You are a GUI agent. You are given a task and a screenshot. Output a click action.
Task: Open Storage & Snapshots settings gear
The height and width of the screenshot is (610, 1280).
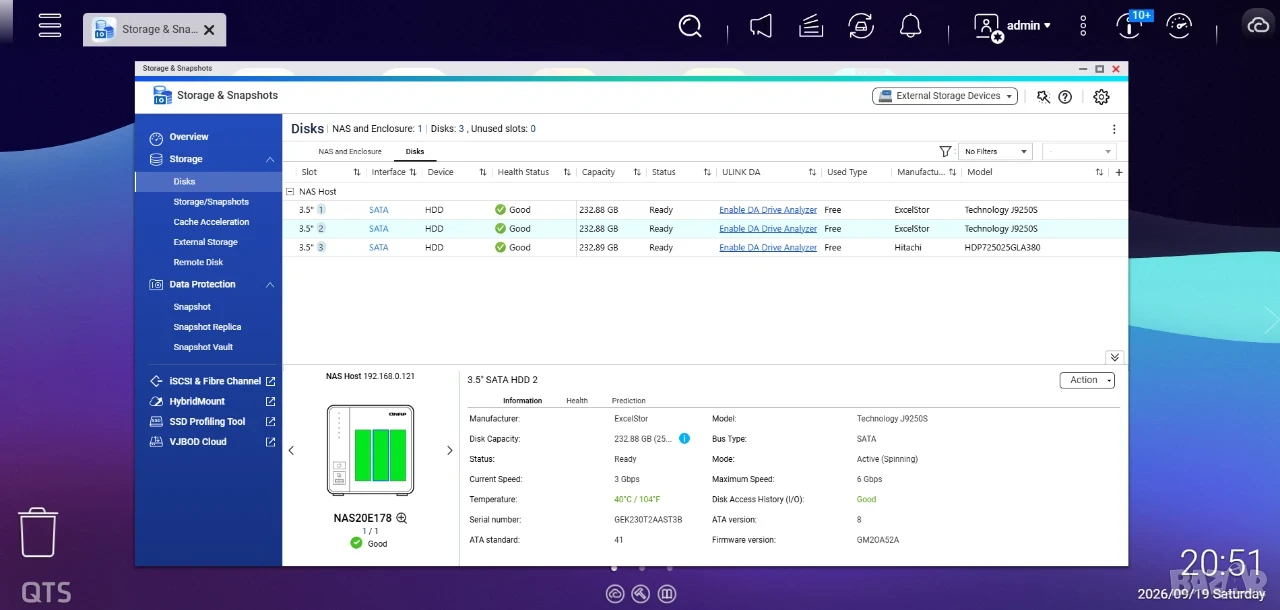pyautogui.click(x=1101, y=97)
